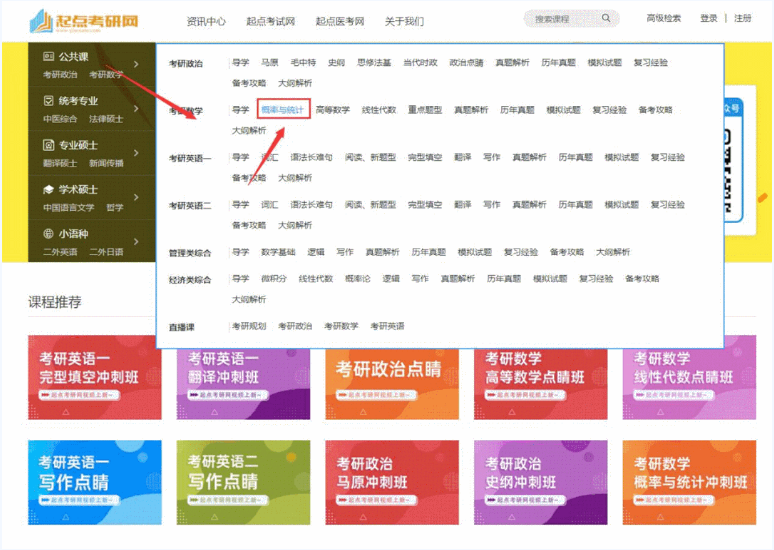Screen dimensions: 774x550
Task: Click 语法长难句 in 考研英语二 row
Action: 311,205
